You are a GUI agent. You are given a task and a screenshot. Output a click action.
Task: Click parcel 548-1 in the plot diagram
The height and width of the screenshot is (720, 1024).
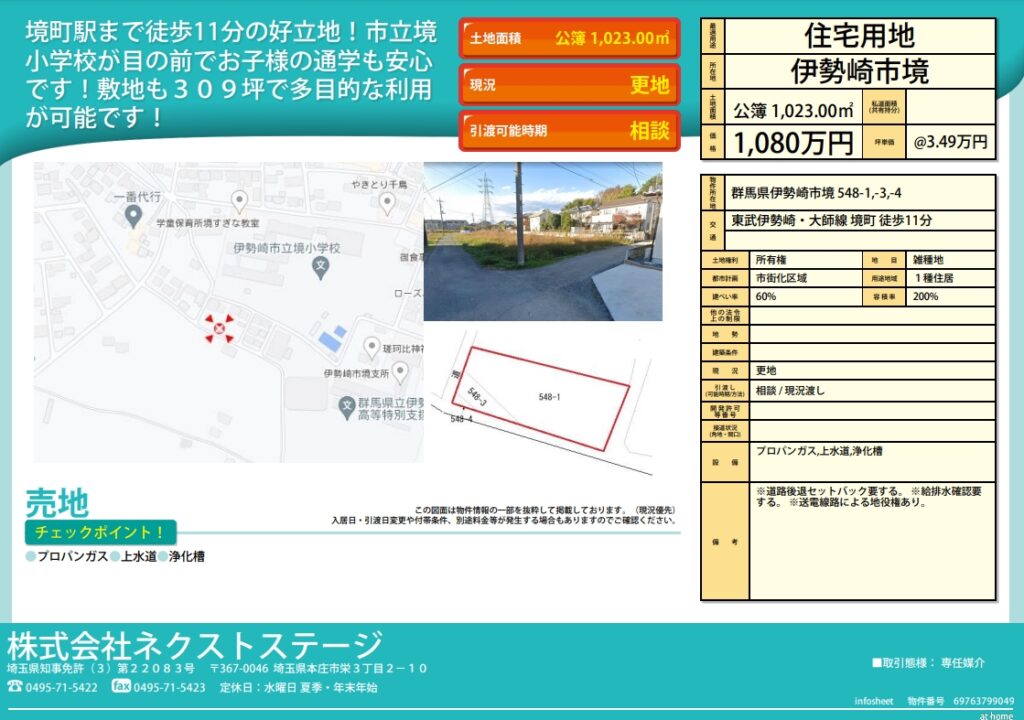pyautogui.click(x=549, y=397)
